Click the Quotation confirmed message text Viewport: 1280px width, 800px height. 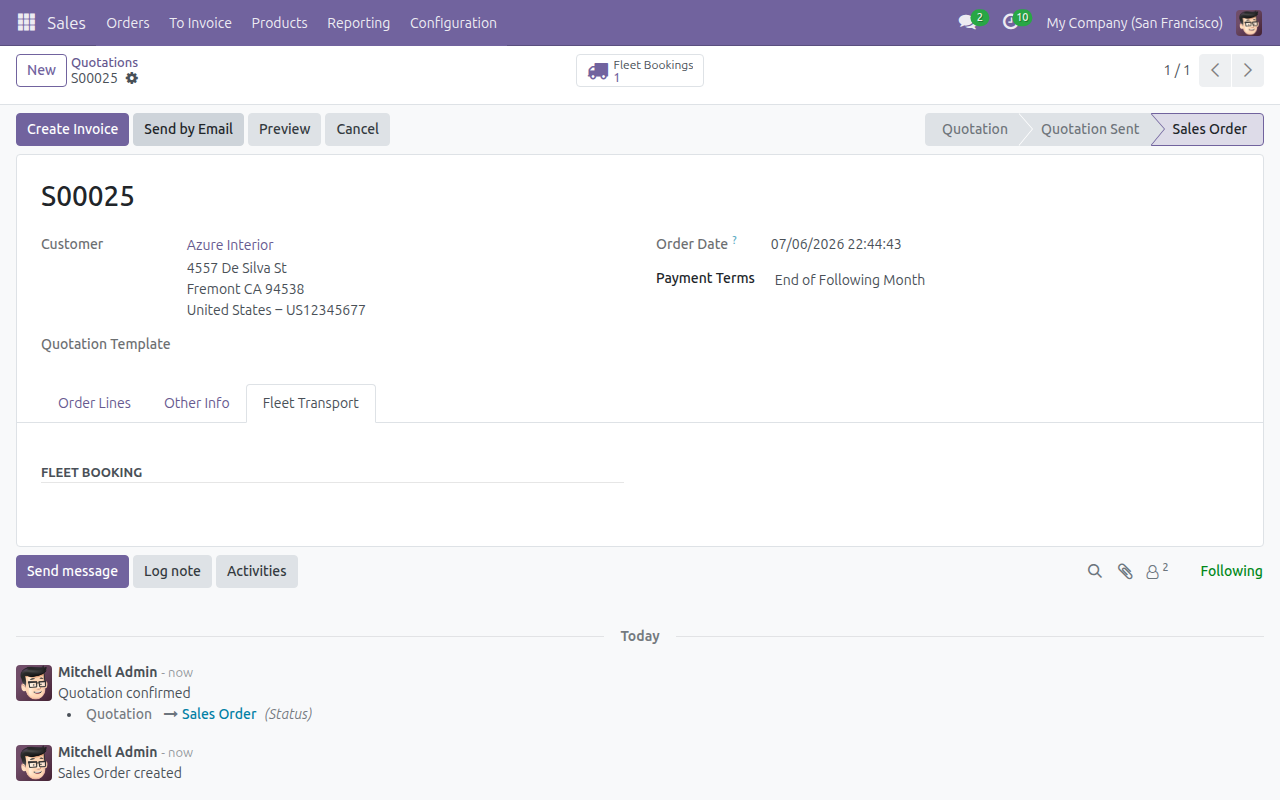[x=124, y=693]
